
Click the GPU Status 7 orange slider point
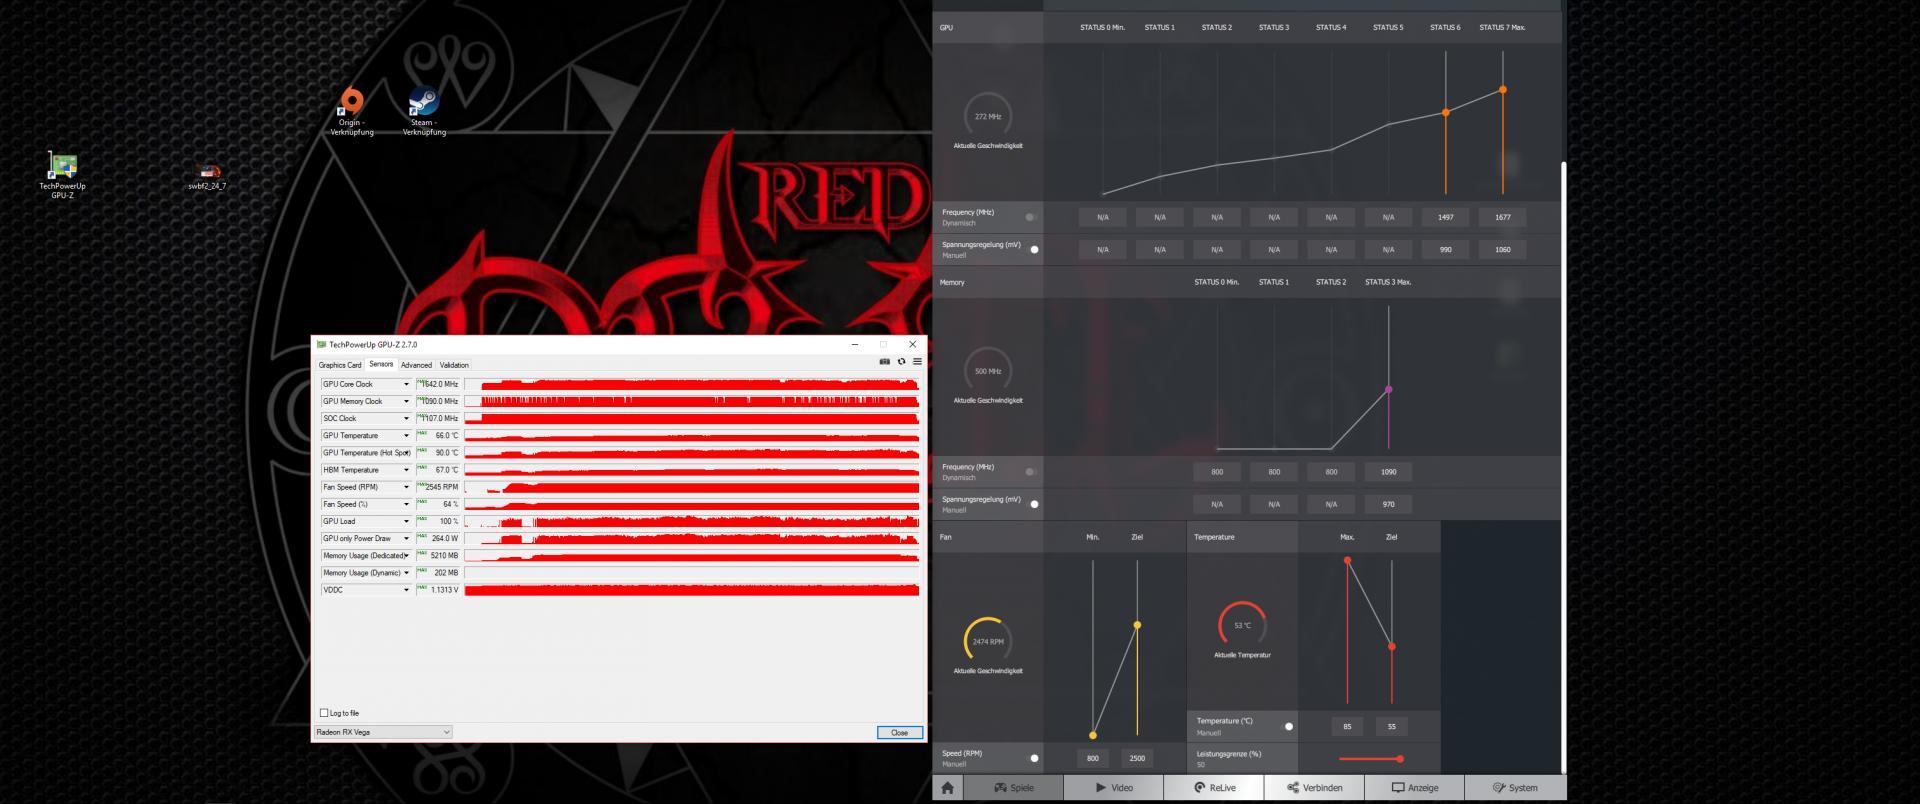pyautogui.click(x=1502, y=90)
